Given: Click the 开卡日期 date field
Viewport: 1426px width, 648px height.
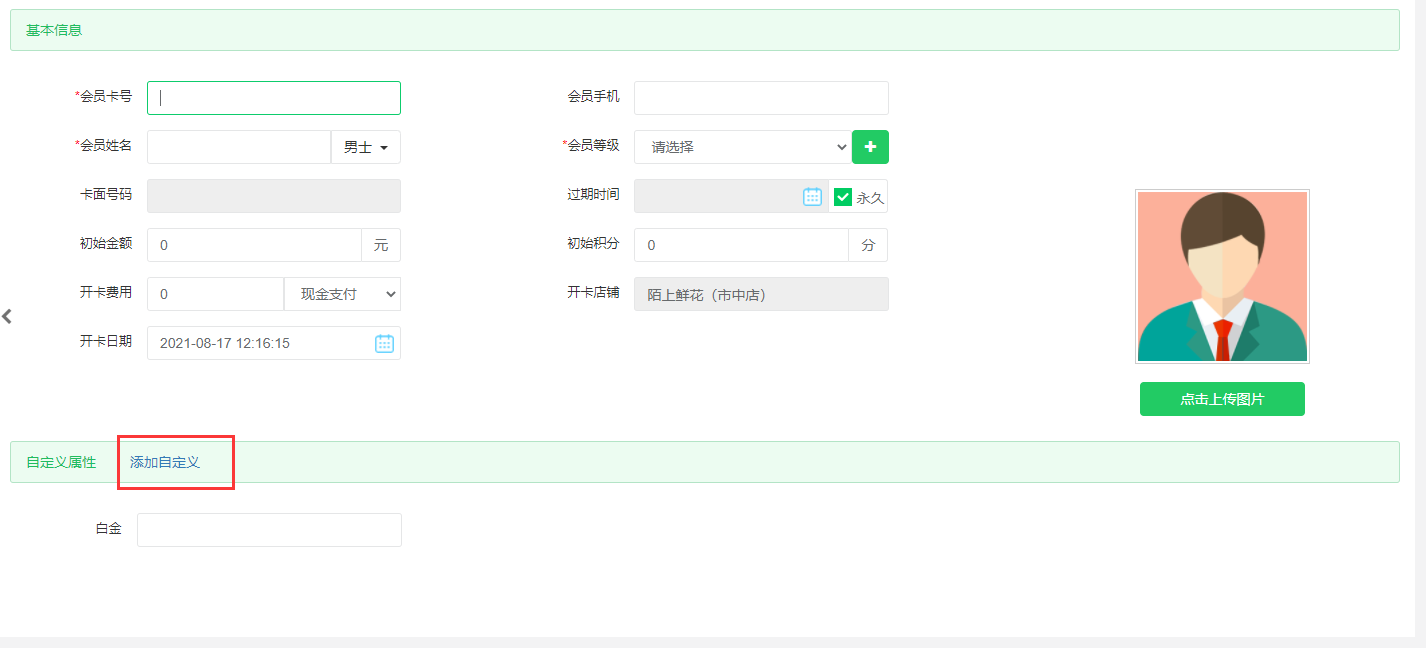Looking at the screenshot, I should 274,343.
